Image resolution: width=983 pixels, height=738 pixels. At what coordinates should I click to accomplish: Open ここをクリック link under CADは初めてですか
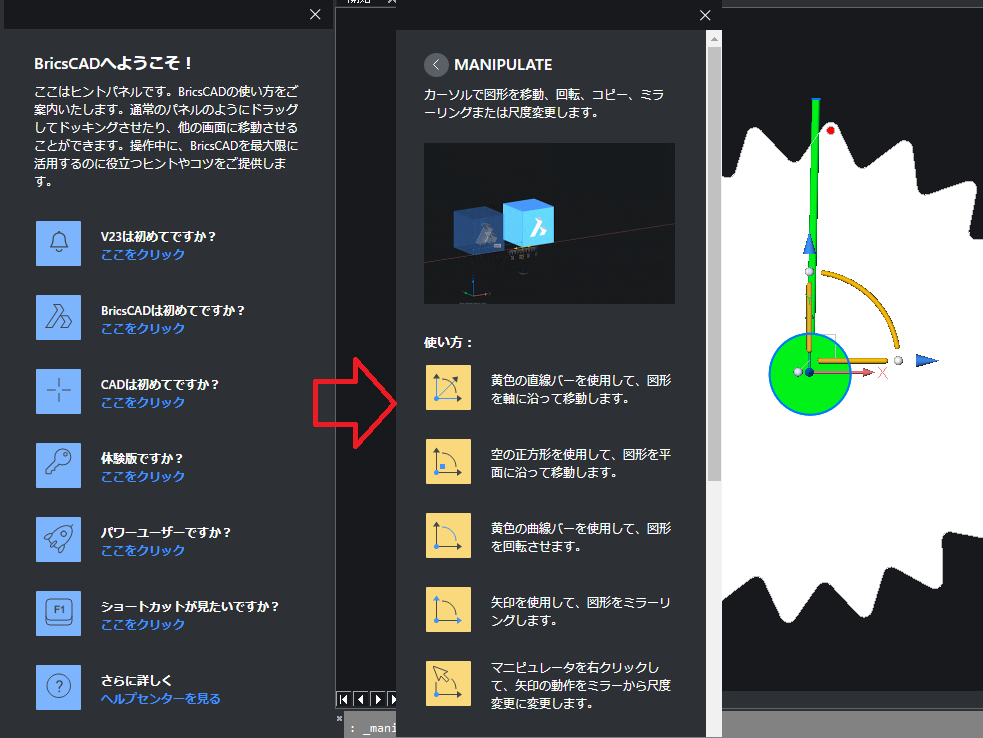pyautogui.click(x=143, y=403)
